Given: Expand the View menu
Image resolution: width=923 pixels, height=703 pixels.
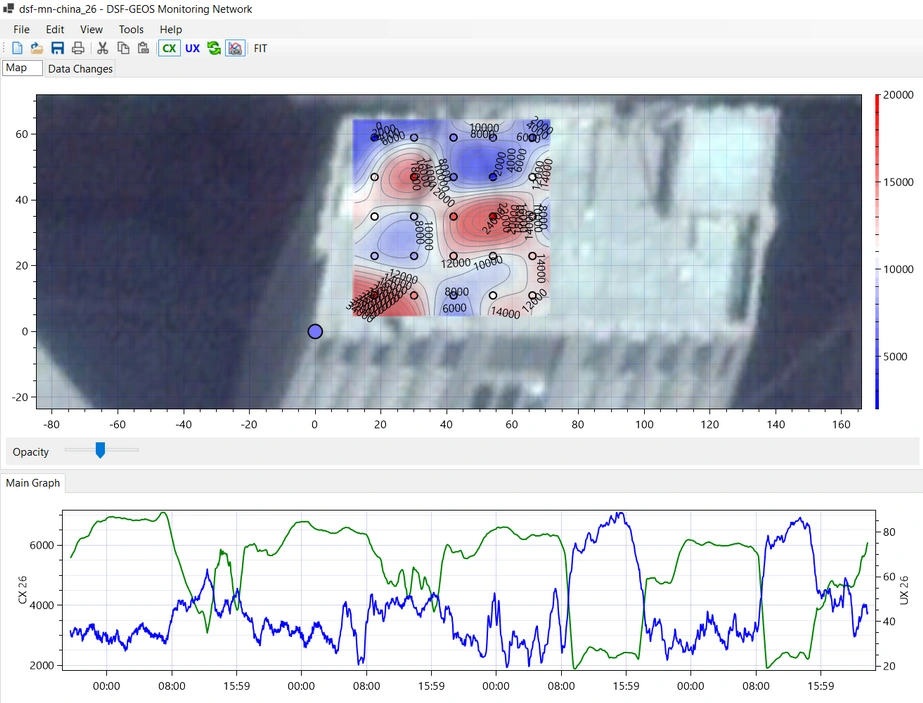Looking at the screenshot, I should pos(91,30).
